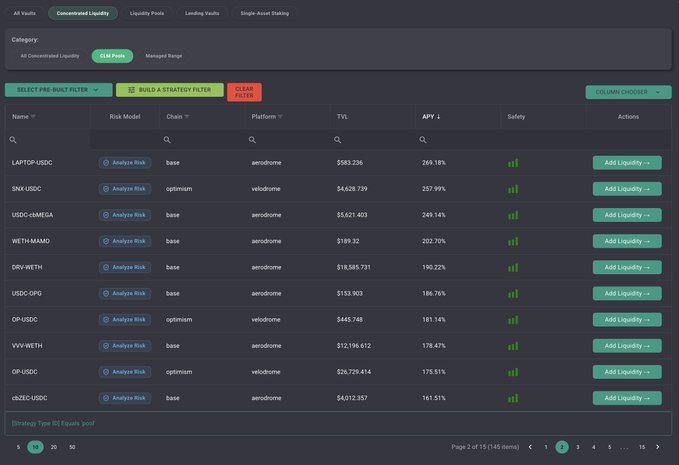The height and width of the screenshot is (465, 679).
Task: Select the Managed Range category
Action: click(x=164, y=56)
